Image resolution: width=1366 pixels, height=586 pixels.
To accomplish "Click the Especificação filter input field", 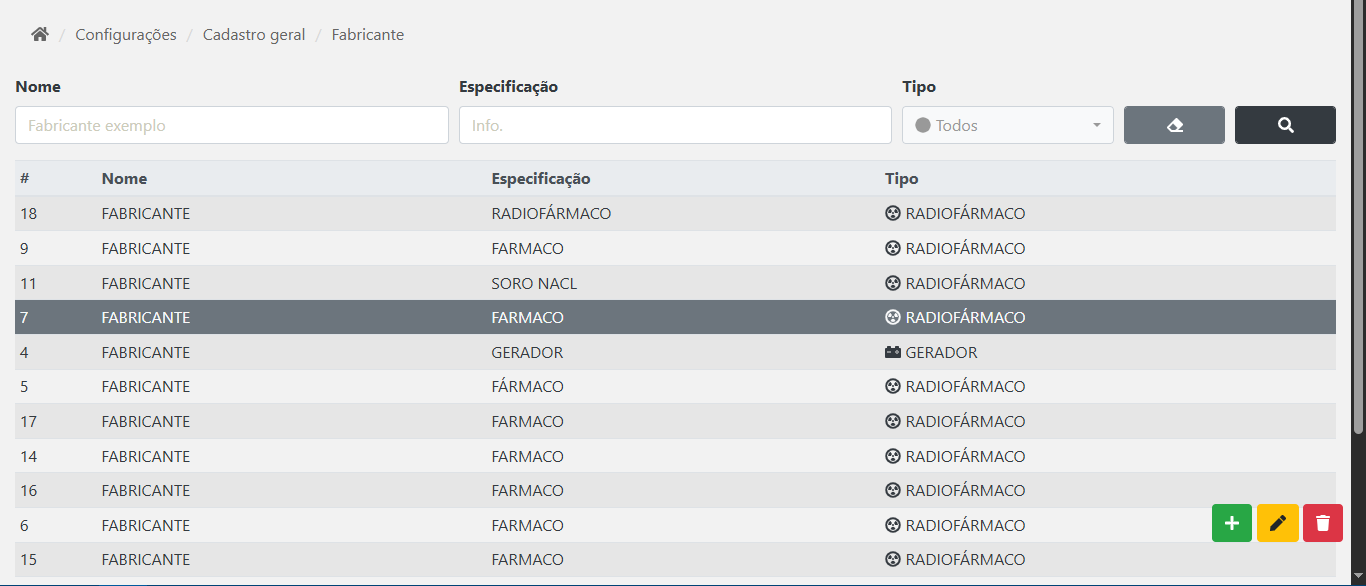I will (675, 125).
